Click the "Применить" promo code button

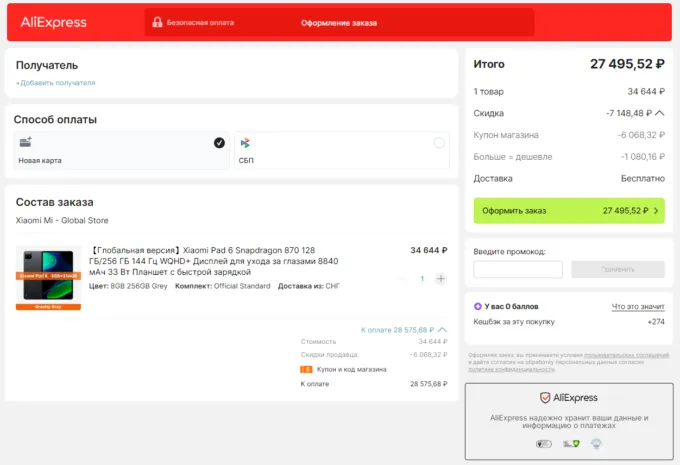tap(617, 269)
